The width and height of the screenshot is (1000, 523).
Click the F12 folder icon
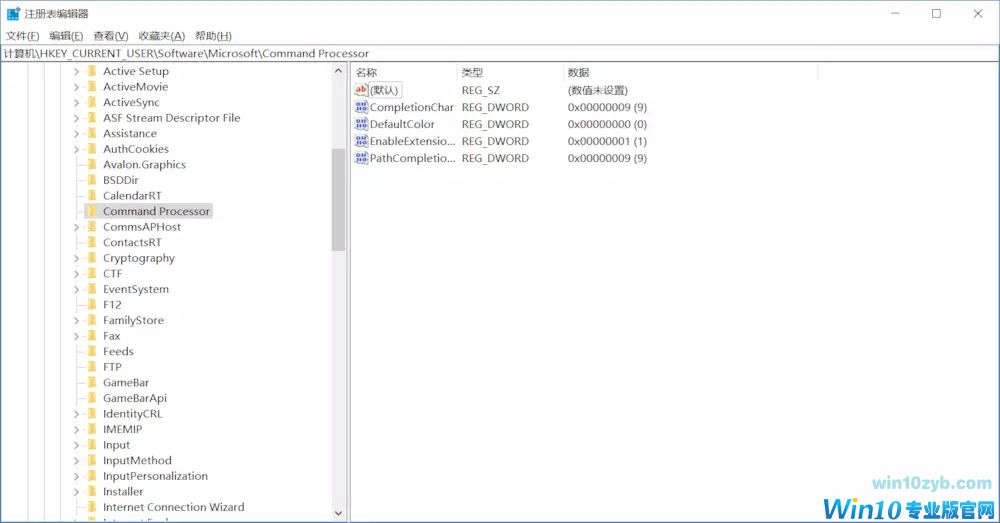point(92,304)
